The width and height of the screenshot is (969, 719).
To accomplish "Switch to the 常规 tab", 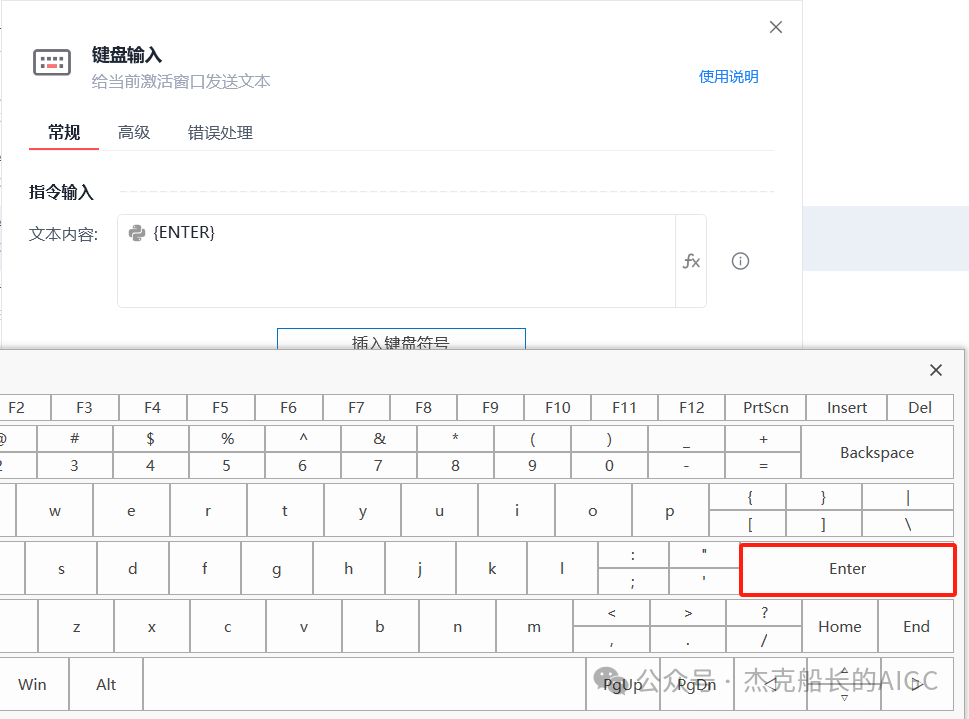I will (x=64, y=132).
